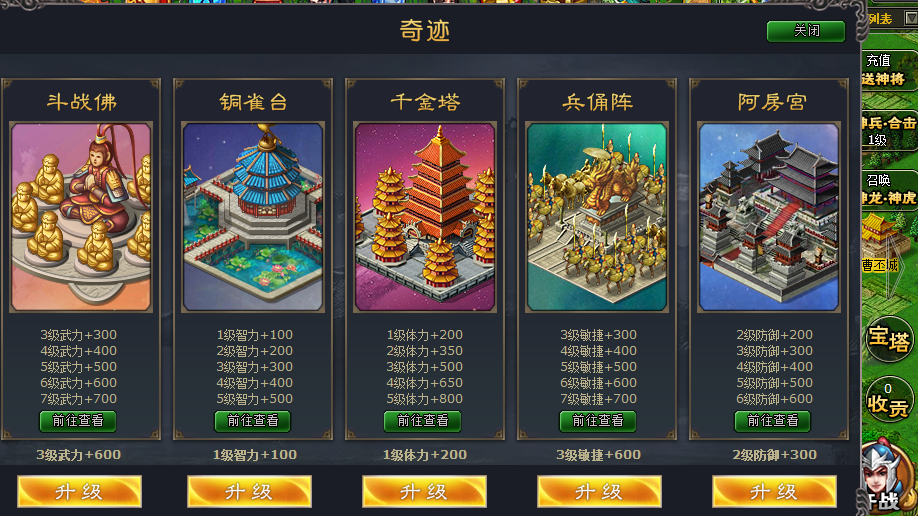
Task: Click the 斗战佛 wonder artwork
Action: 81,217
